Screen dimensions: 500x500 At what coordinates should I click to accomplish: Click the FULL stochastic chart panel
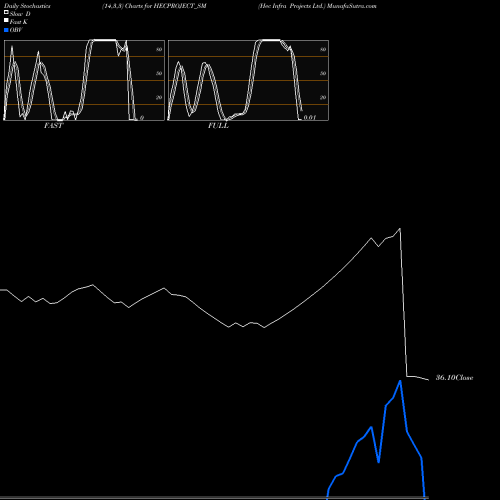pyautogui.click(x=248, y=80)
